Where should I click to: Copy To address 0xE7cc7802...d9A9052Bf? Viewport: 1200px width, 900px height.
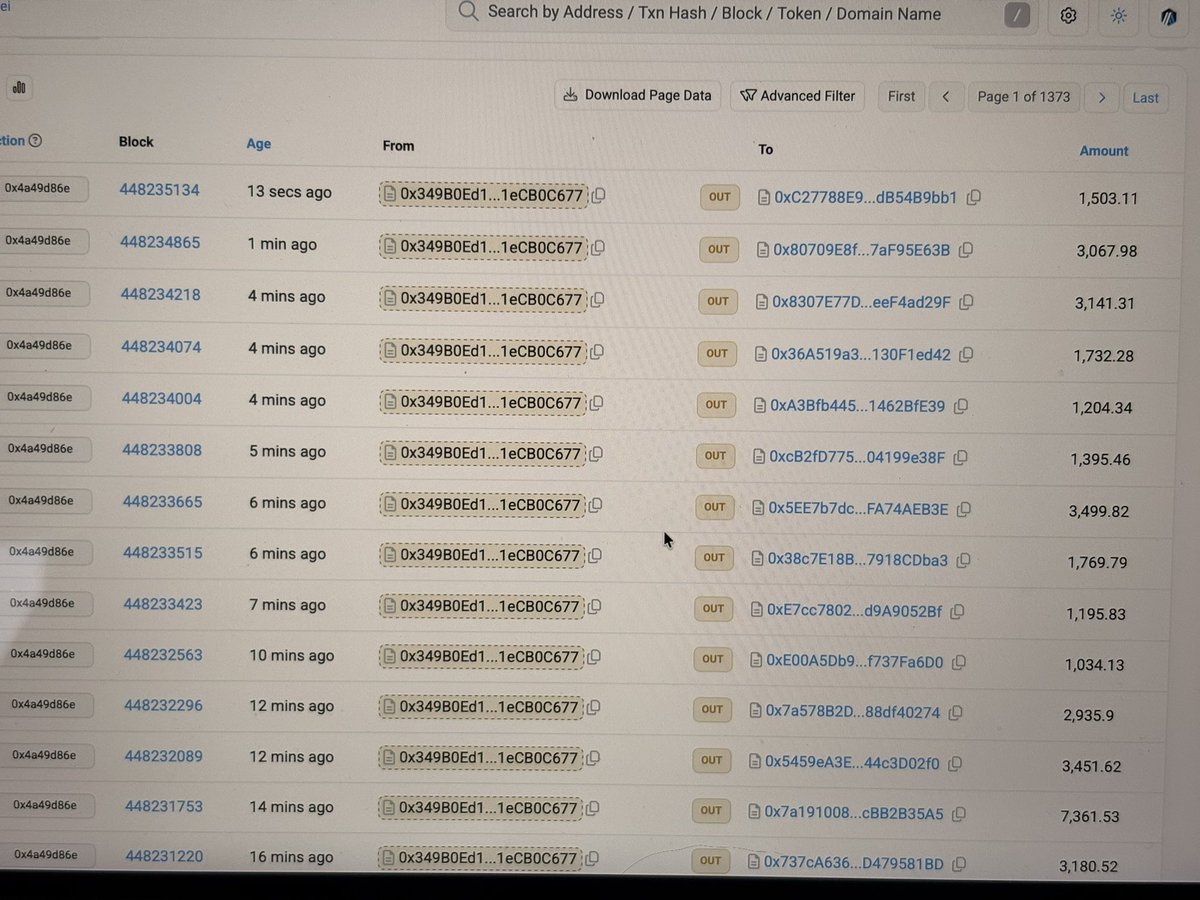tap(958, 611)
